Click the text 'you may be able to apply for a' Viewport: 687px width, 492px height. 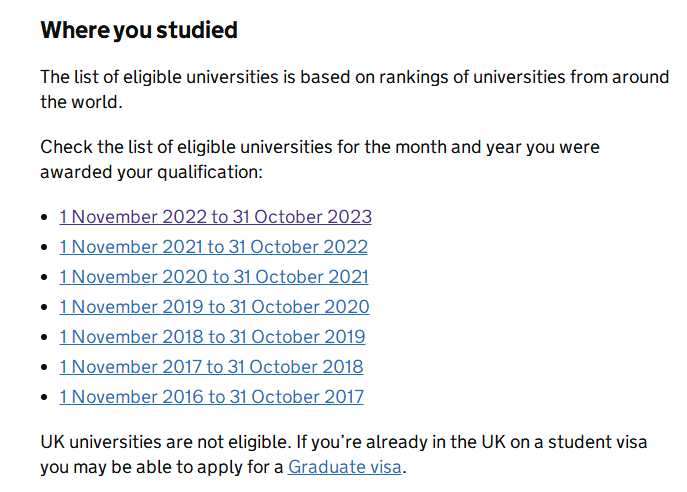[x=161, y=467]
